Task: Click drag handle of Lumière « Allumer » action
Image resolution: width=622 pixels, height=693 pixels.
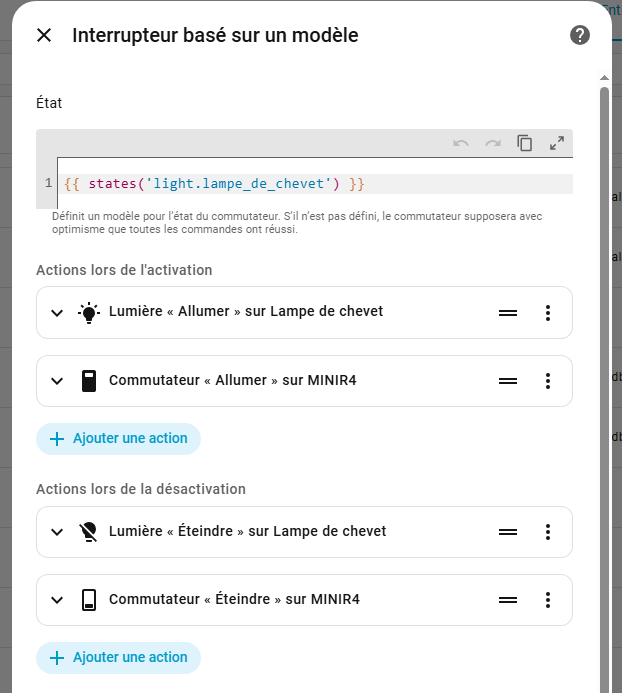Action: (508, 312)
